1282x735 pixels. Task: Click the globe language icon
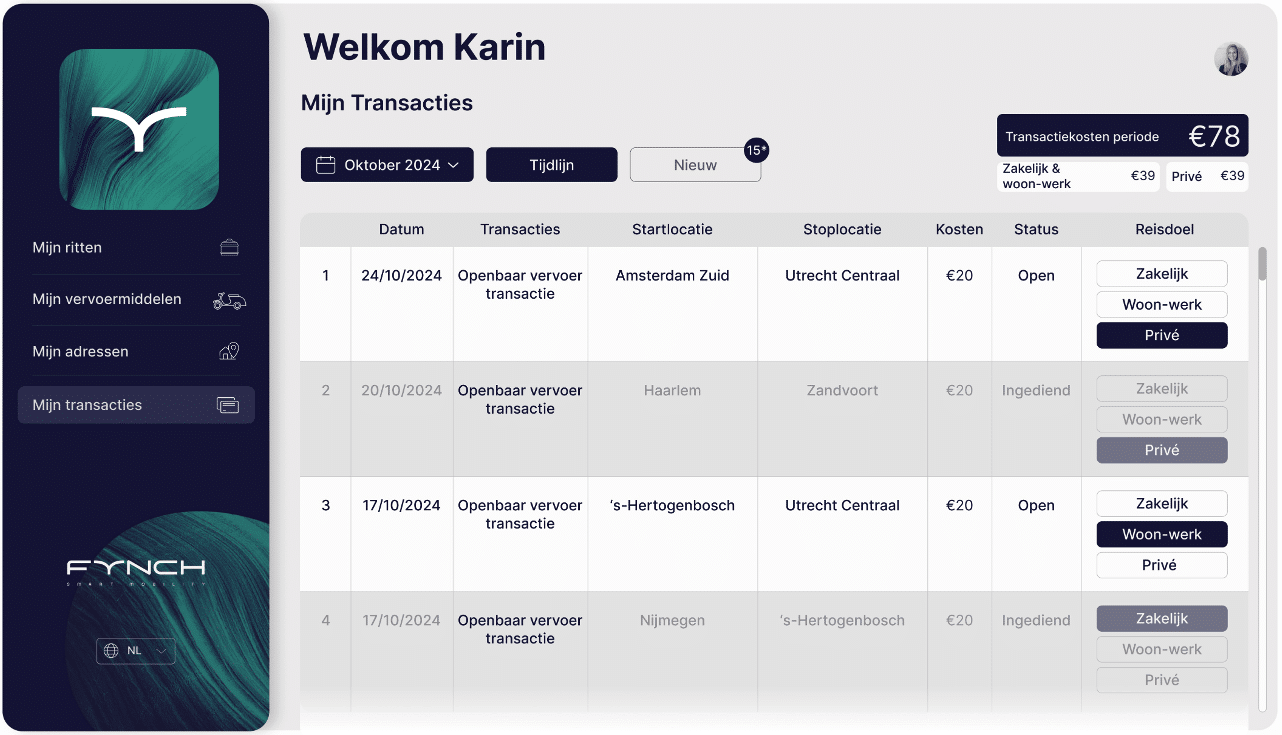coord(111,651)
